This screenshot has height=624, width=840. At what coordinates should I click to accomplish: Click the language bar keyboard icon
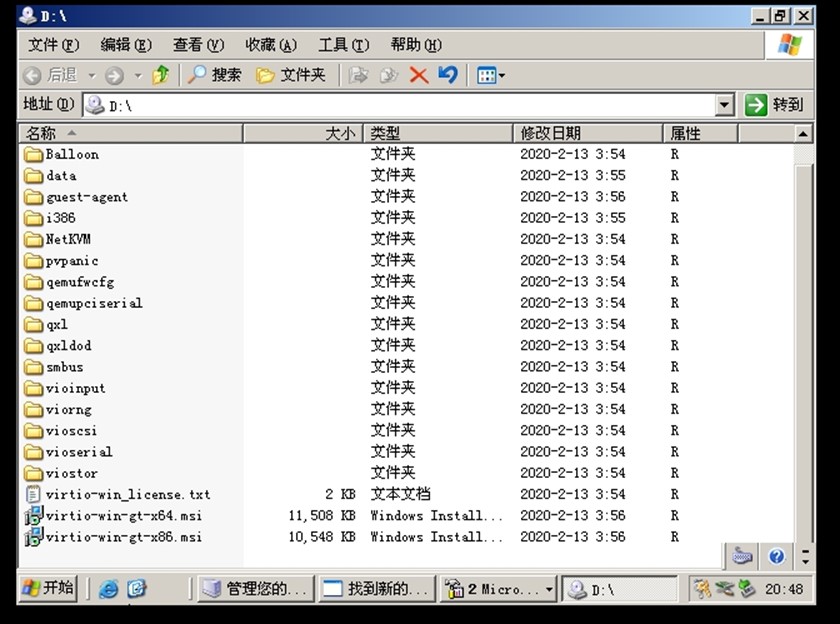pyautogui.click(x=742, y=557)
